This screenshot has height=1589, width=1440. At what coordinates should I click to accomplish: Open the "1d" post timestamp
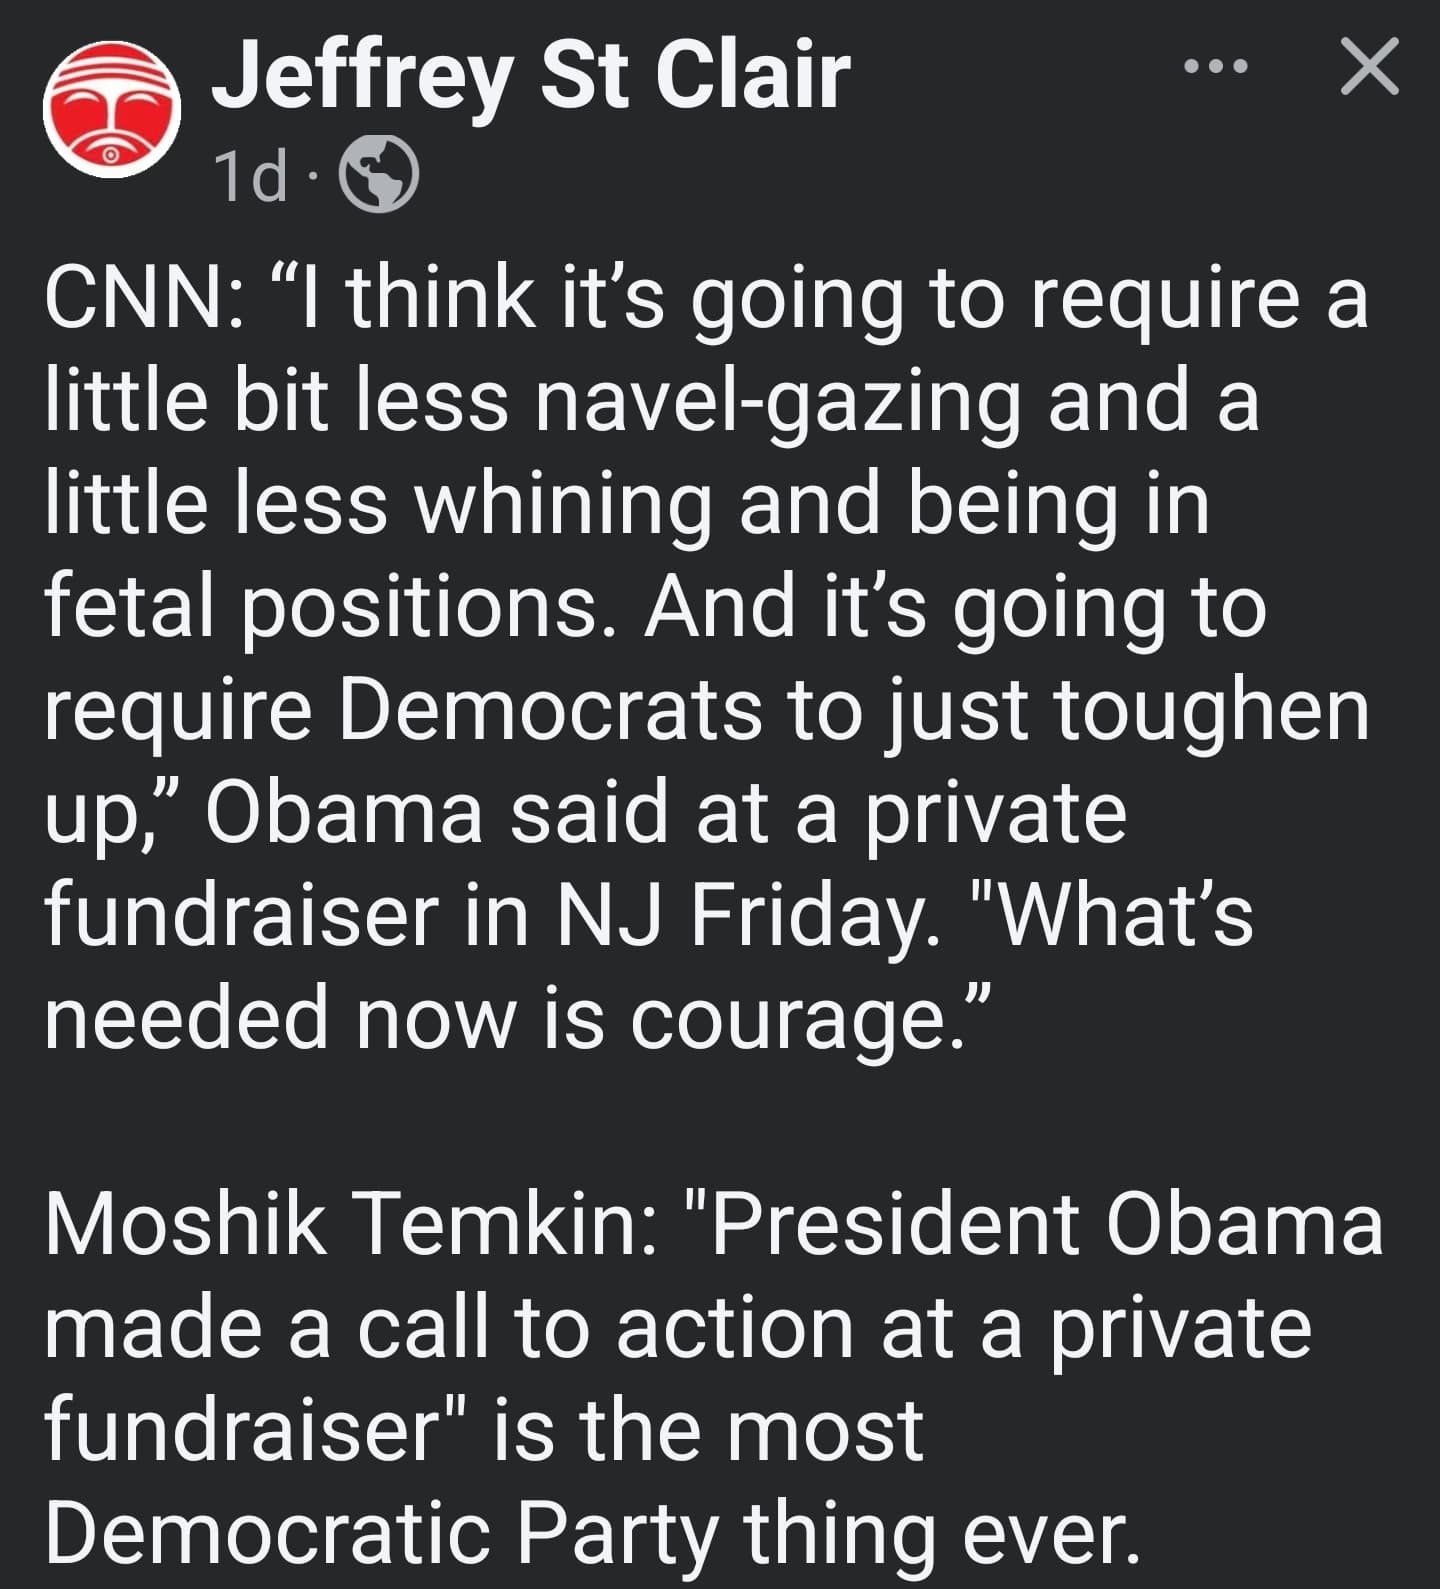coord(252,175)
